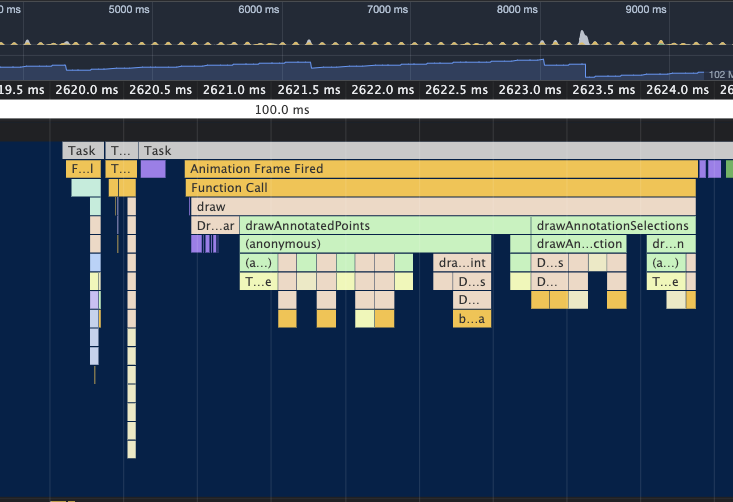Viewport: 733px width, 502px height.
Task: Select the Animation Frame Fired bar
Action: (441, 169)
